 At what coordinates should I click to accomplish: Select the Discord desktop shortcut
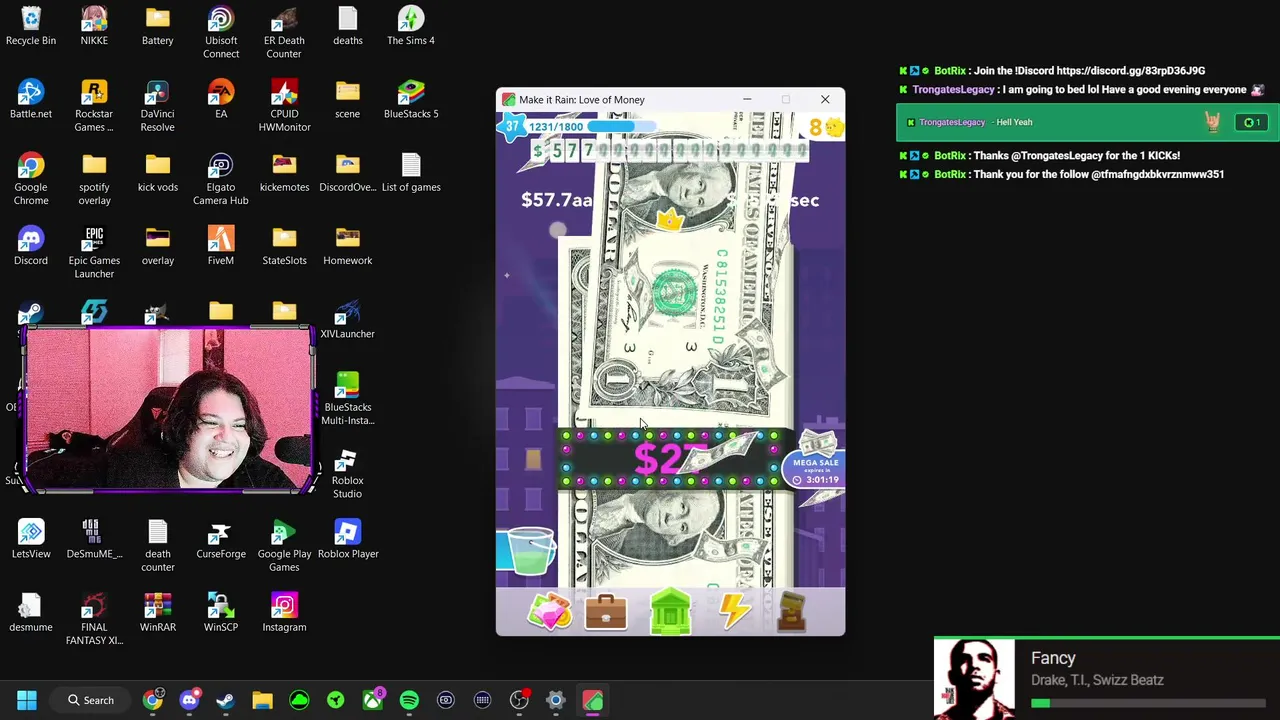[31, 246]
